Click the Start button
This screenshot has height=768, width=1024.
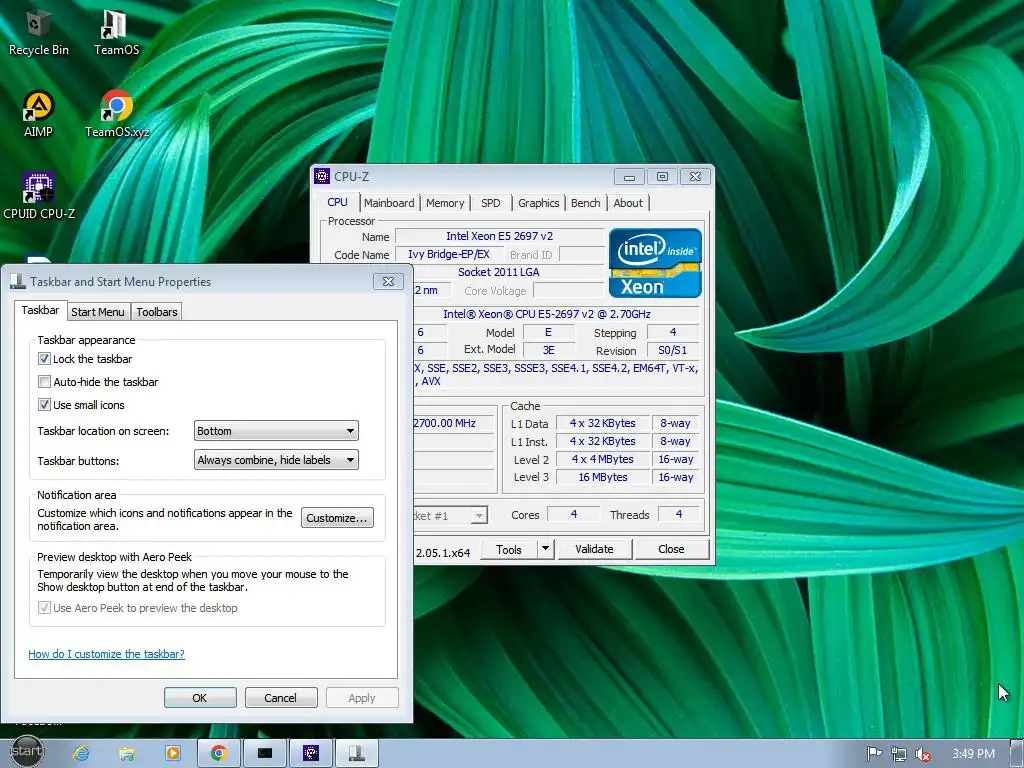click(x=27, y=751)
